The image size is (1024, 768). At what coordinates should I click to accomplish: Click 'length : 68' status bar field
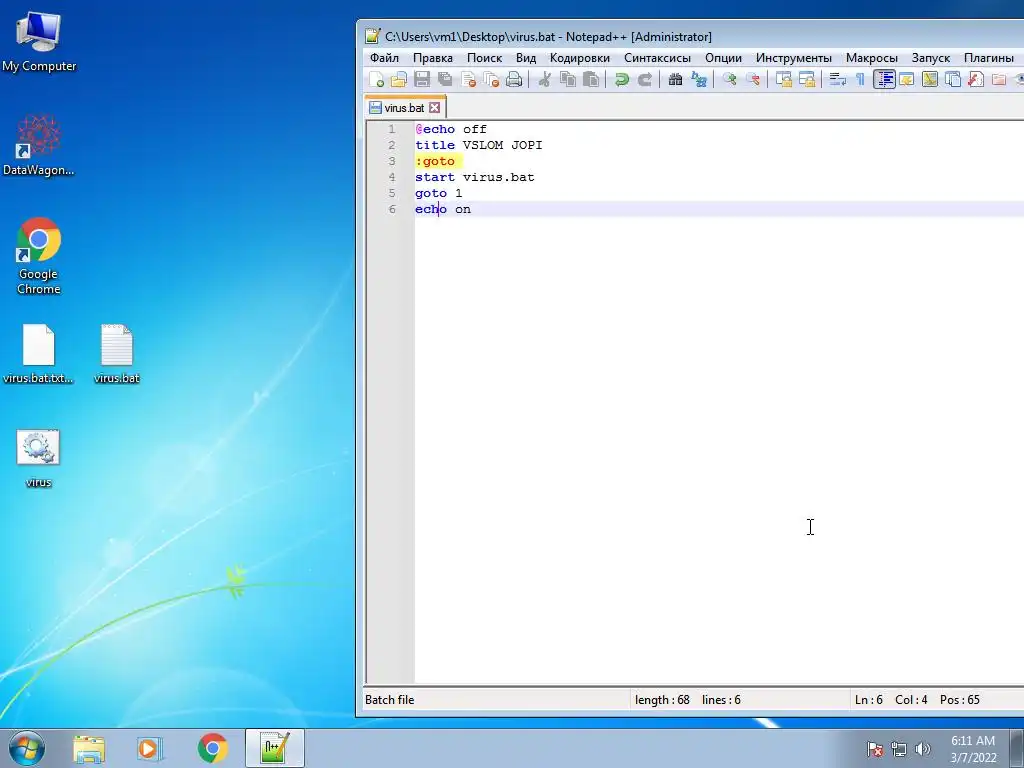(662, 699)
